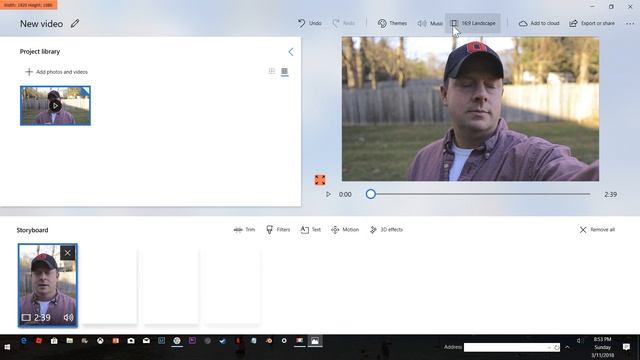Open the Trim tool for the clip

[x=244, y=230]
